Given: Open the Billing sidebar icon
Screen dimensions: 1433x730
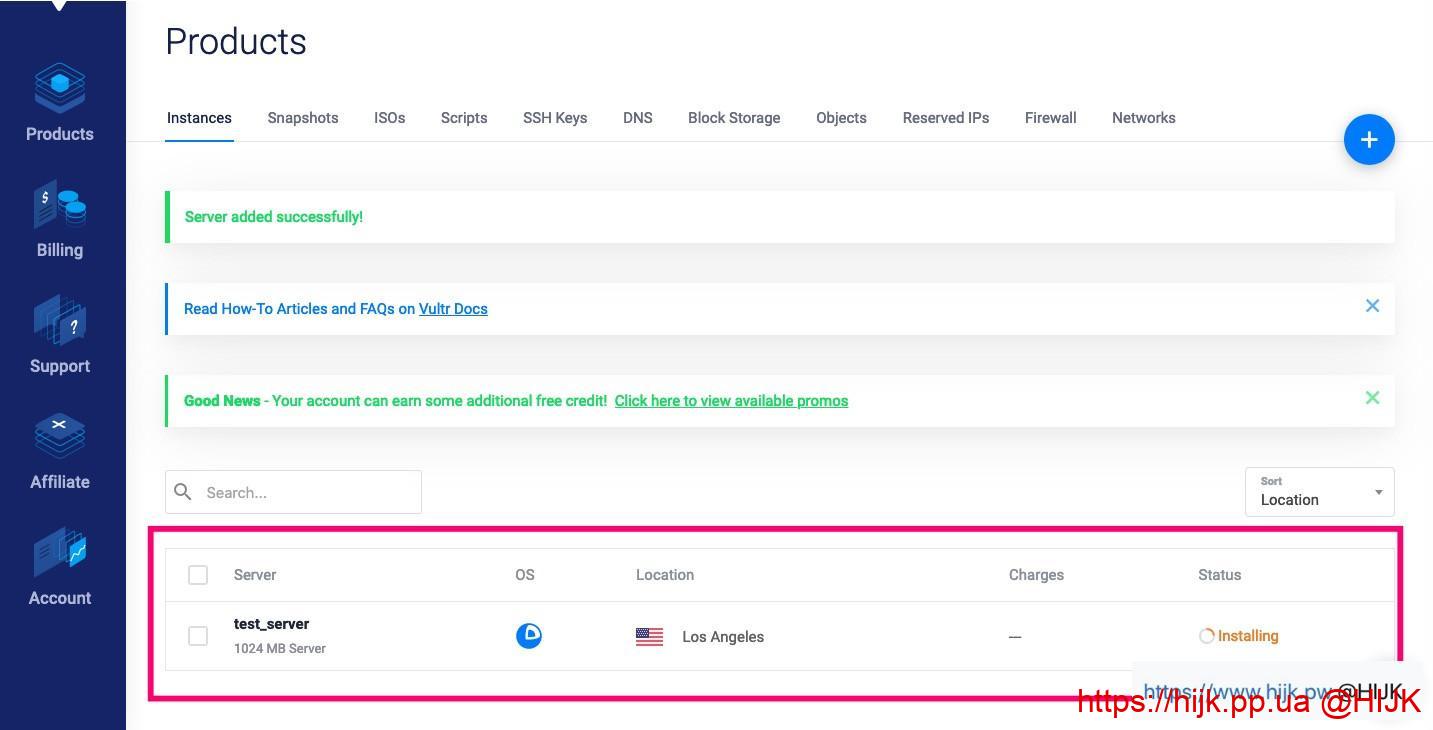Looking at the screenshot, I should pyautogui.click(x=60, y=206).
